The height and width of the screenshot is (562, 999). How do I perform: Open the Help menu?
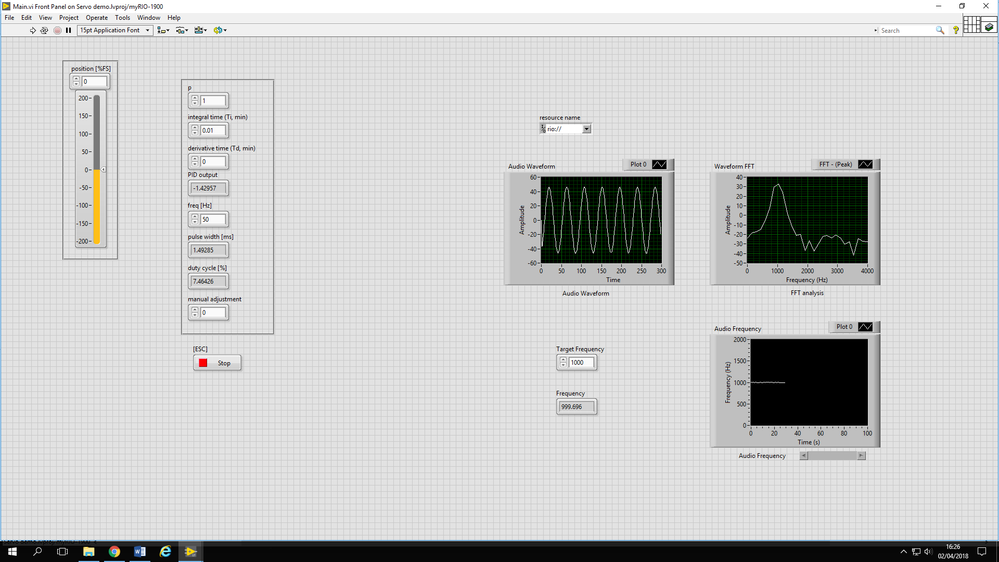coord(173,18)
